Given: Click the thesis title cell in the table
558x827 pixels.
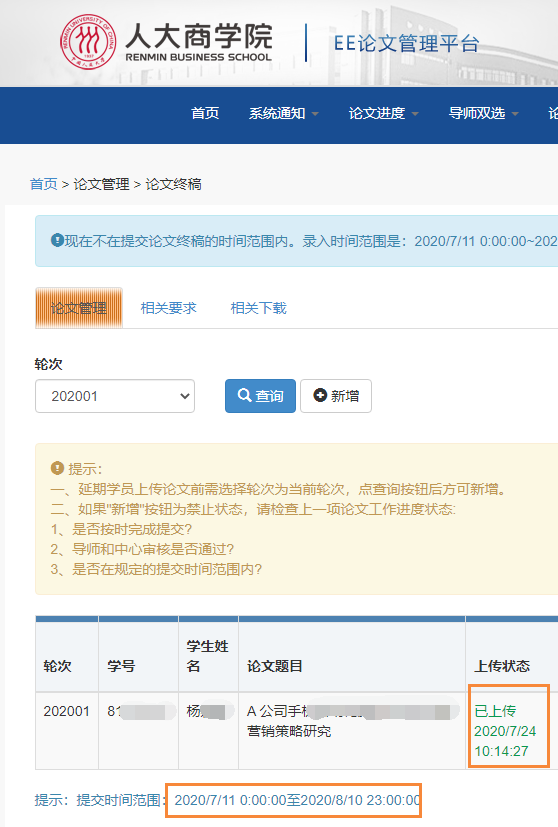Looking at the screenshot, I should click(352, 731).
